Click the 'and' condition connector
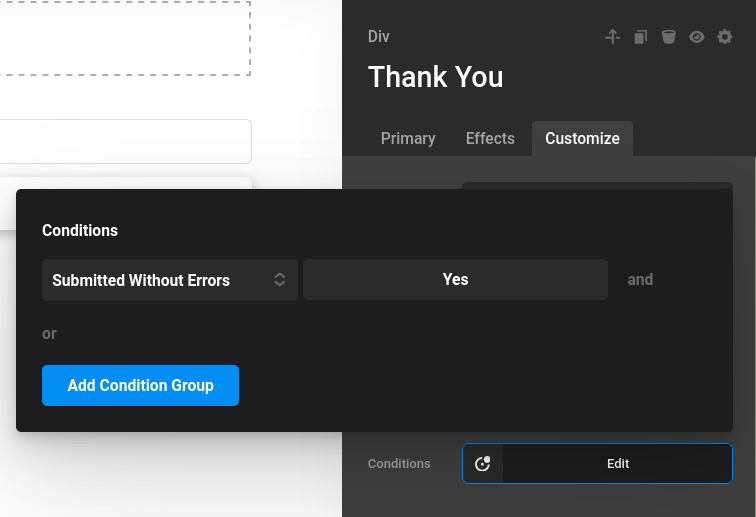This screenshot has width=756, height=517. click(x=640, y=280)
